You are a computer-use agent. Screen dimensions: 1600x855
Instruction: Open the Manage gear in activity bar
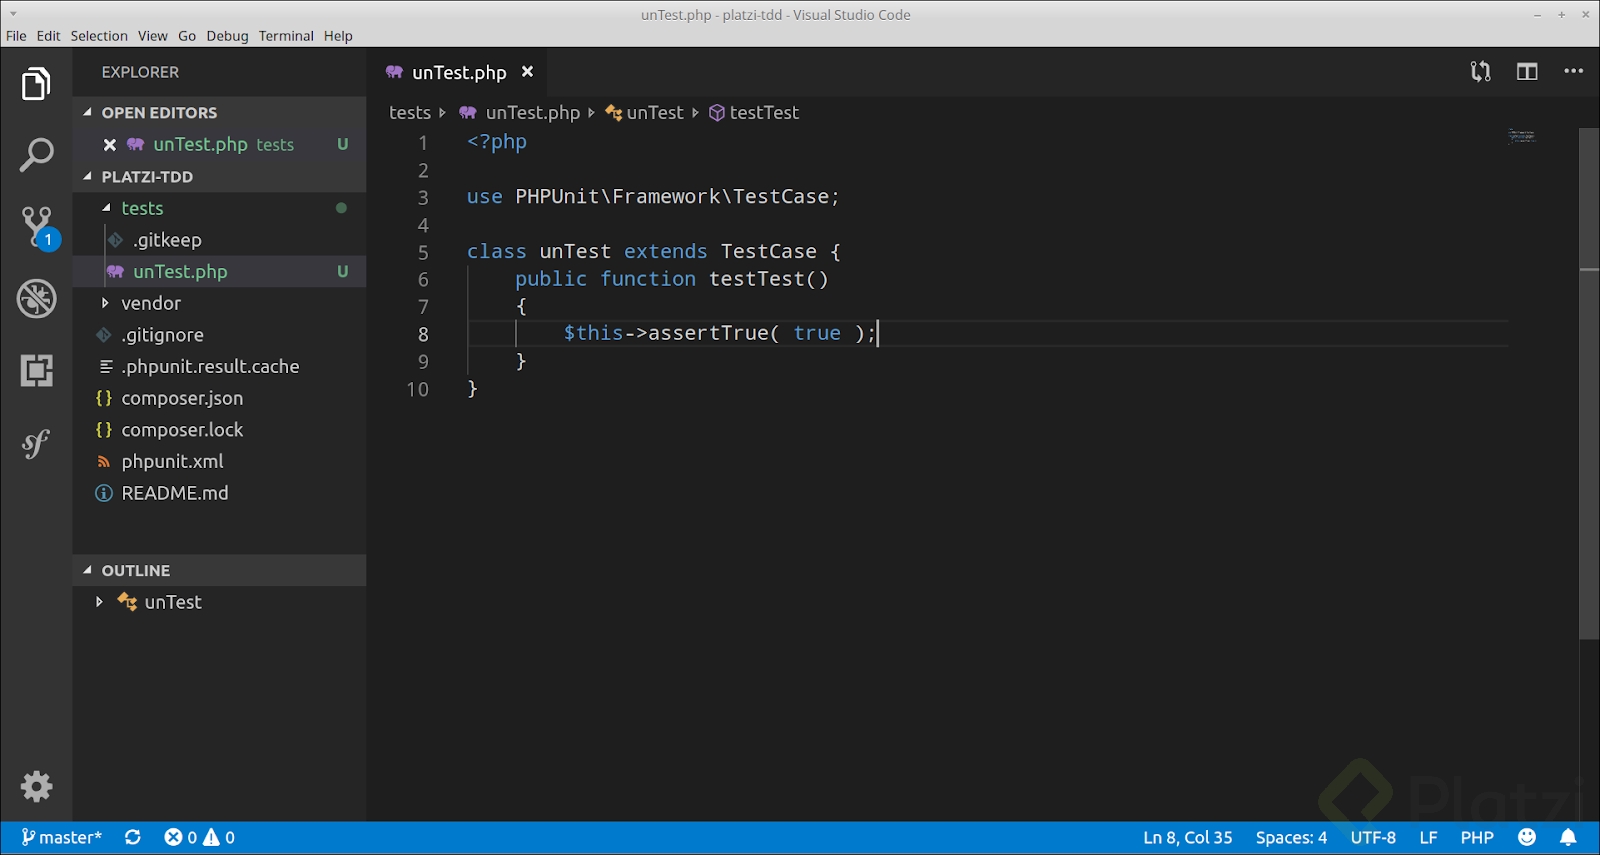tap(36, 787)
